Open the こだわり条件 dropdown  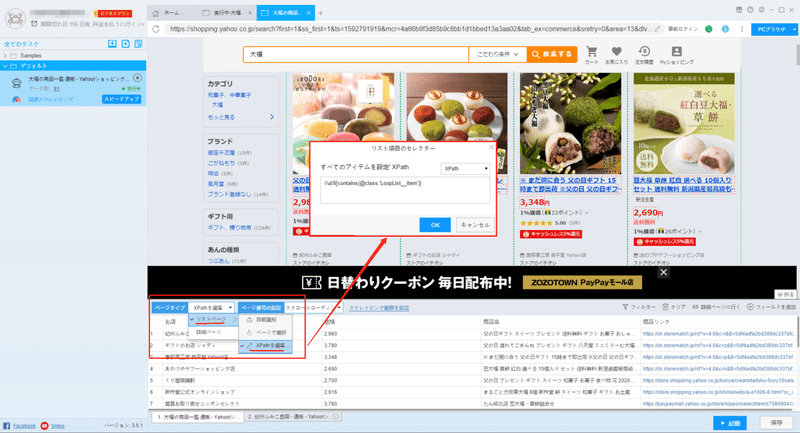click(x=497, y=54)
